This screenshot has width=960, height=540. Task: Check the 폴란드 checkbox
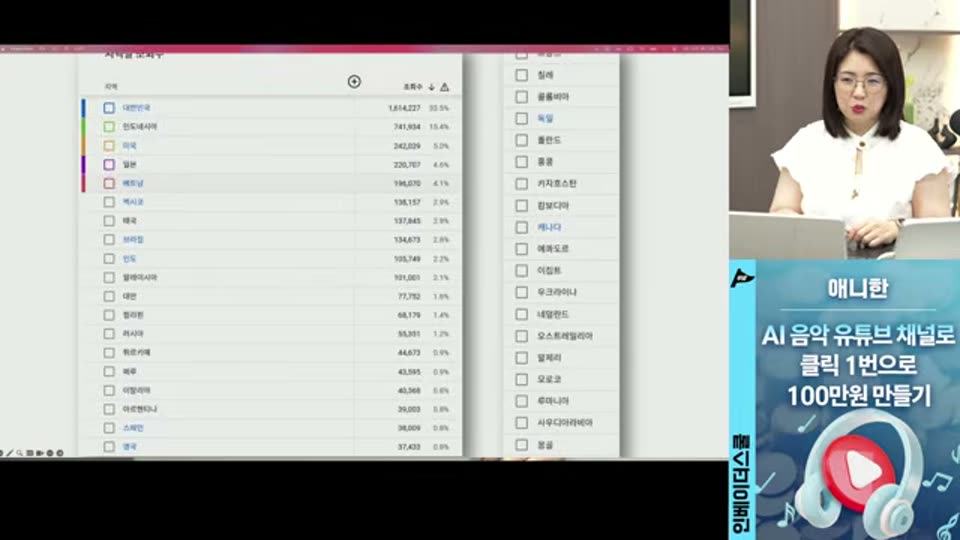pos(522,140)
